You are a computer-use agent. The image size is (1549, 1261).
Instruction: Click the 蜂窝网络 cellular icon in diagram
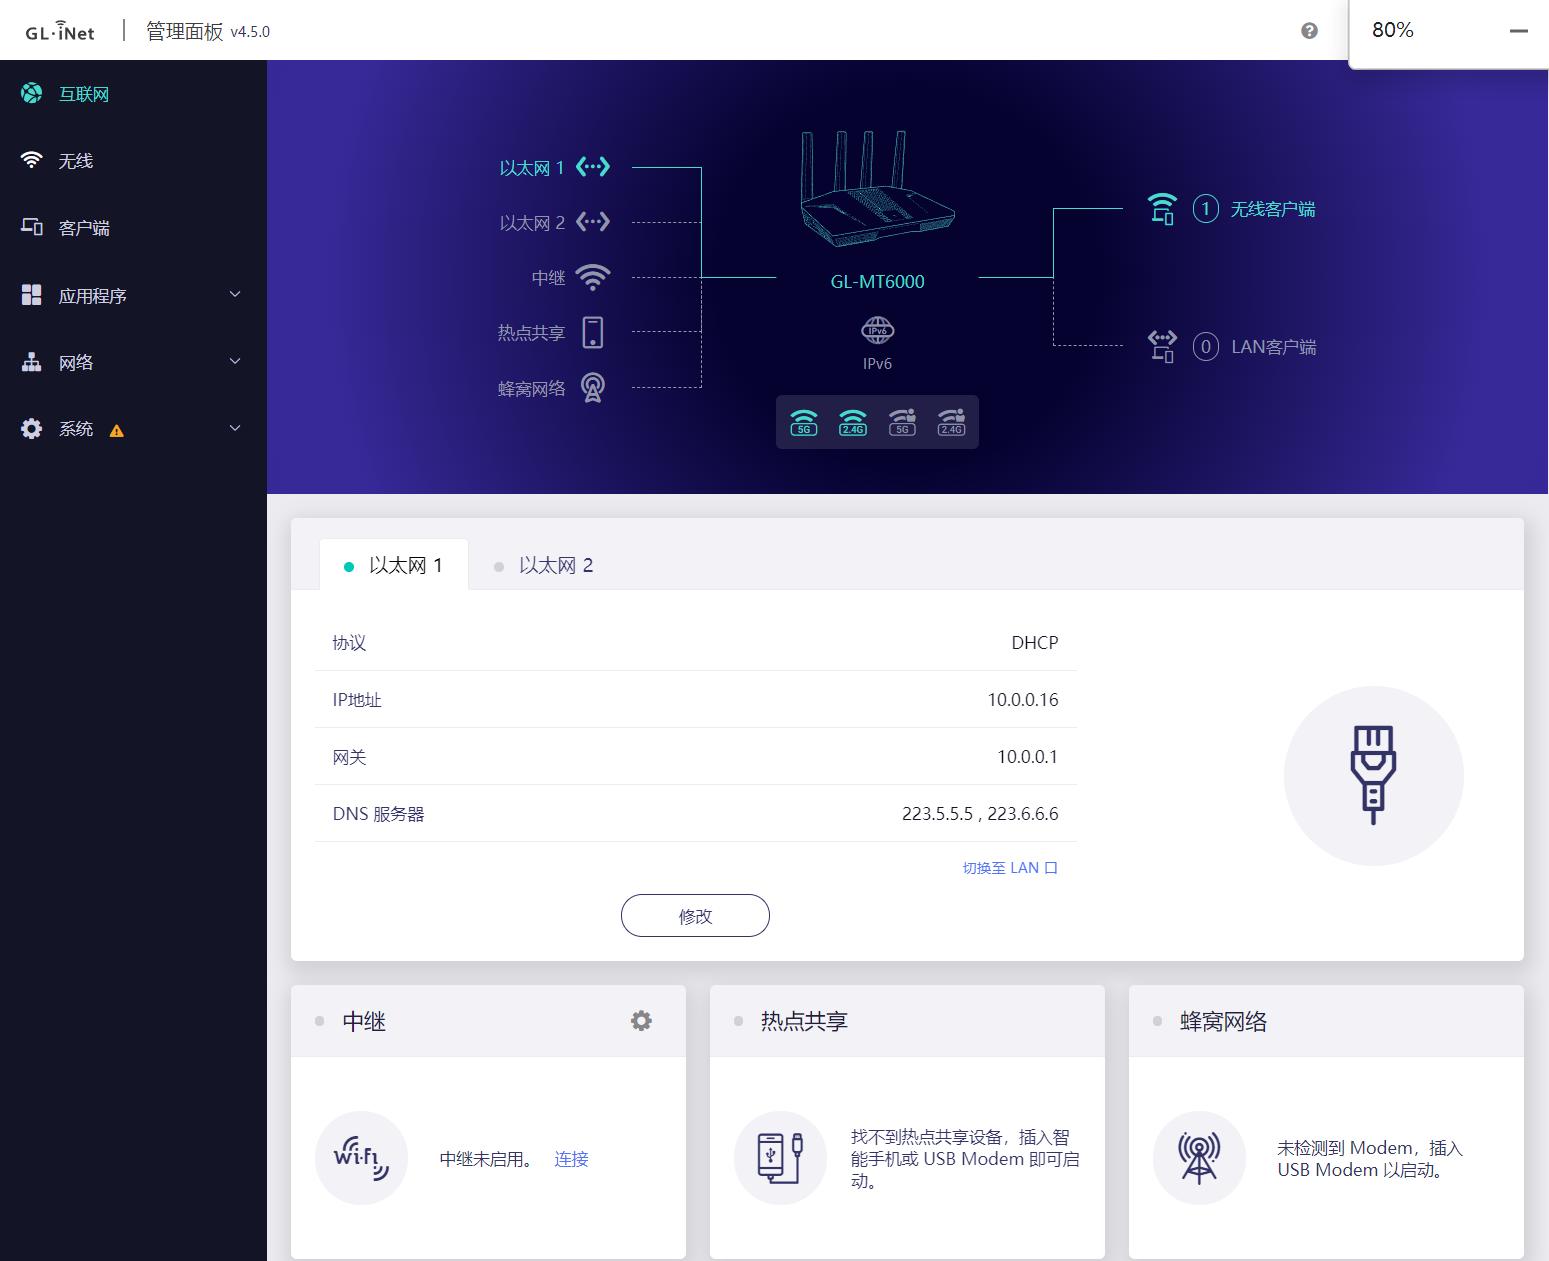coord(594,387)
